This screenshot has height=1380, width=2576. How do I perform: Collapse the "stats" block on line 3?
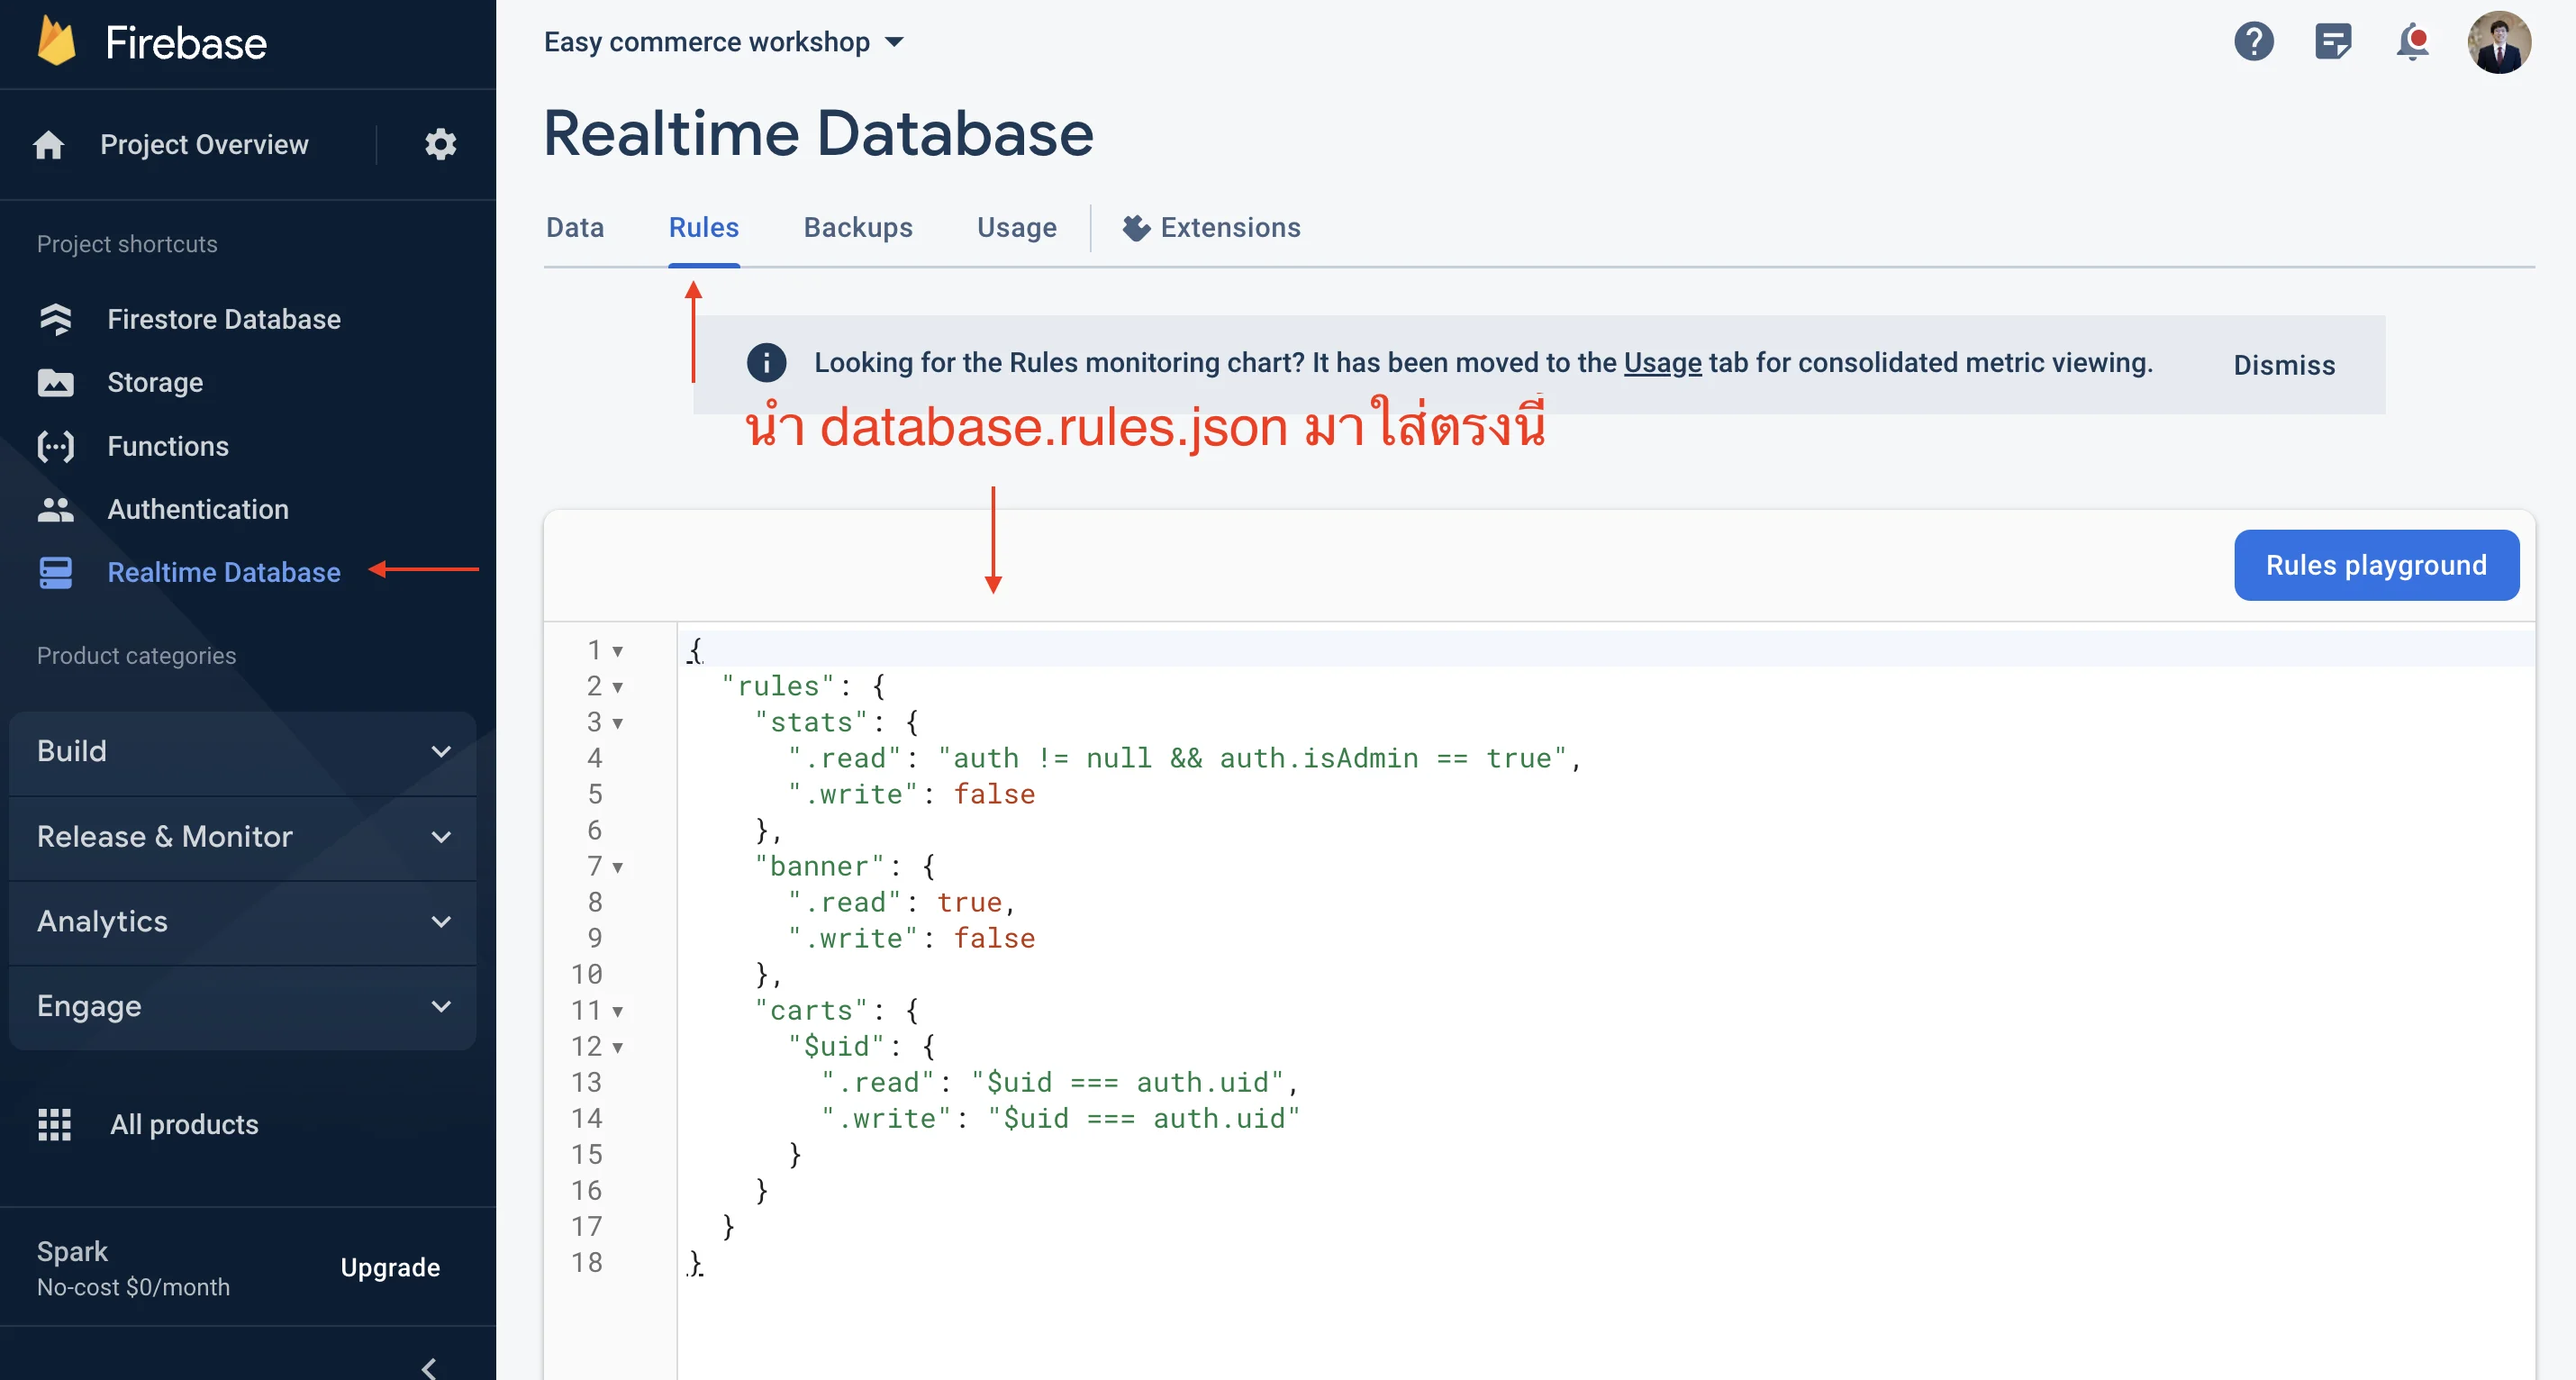[x=618, y=723]
